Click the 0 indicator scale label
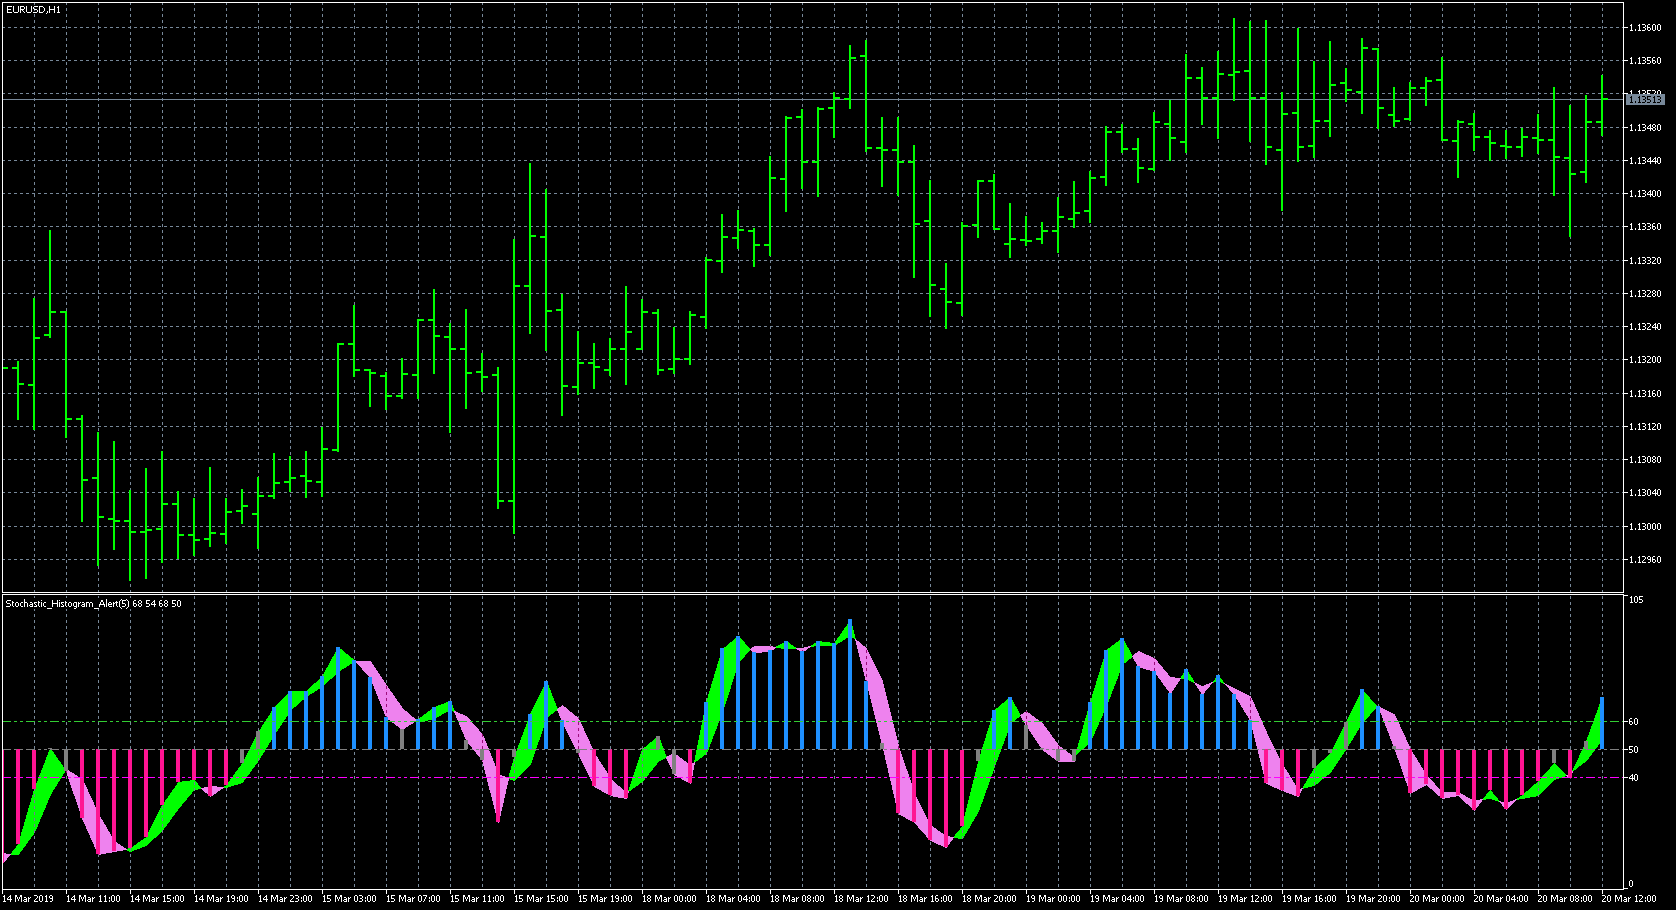Image resolution: width=1676 pixels, height=910 pixels. pos(1631,884)
